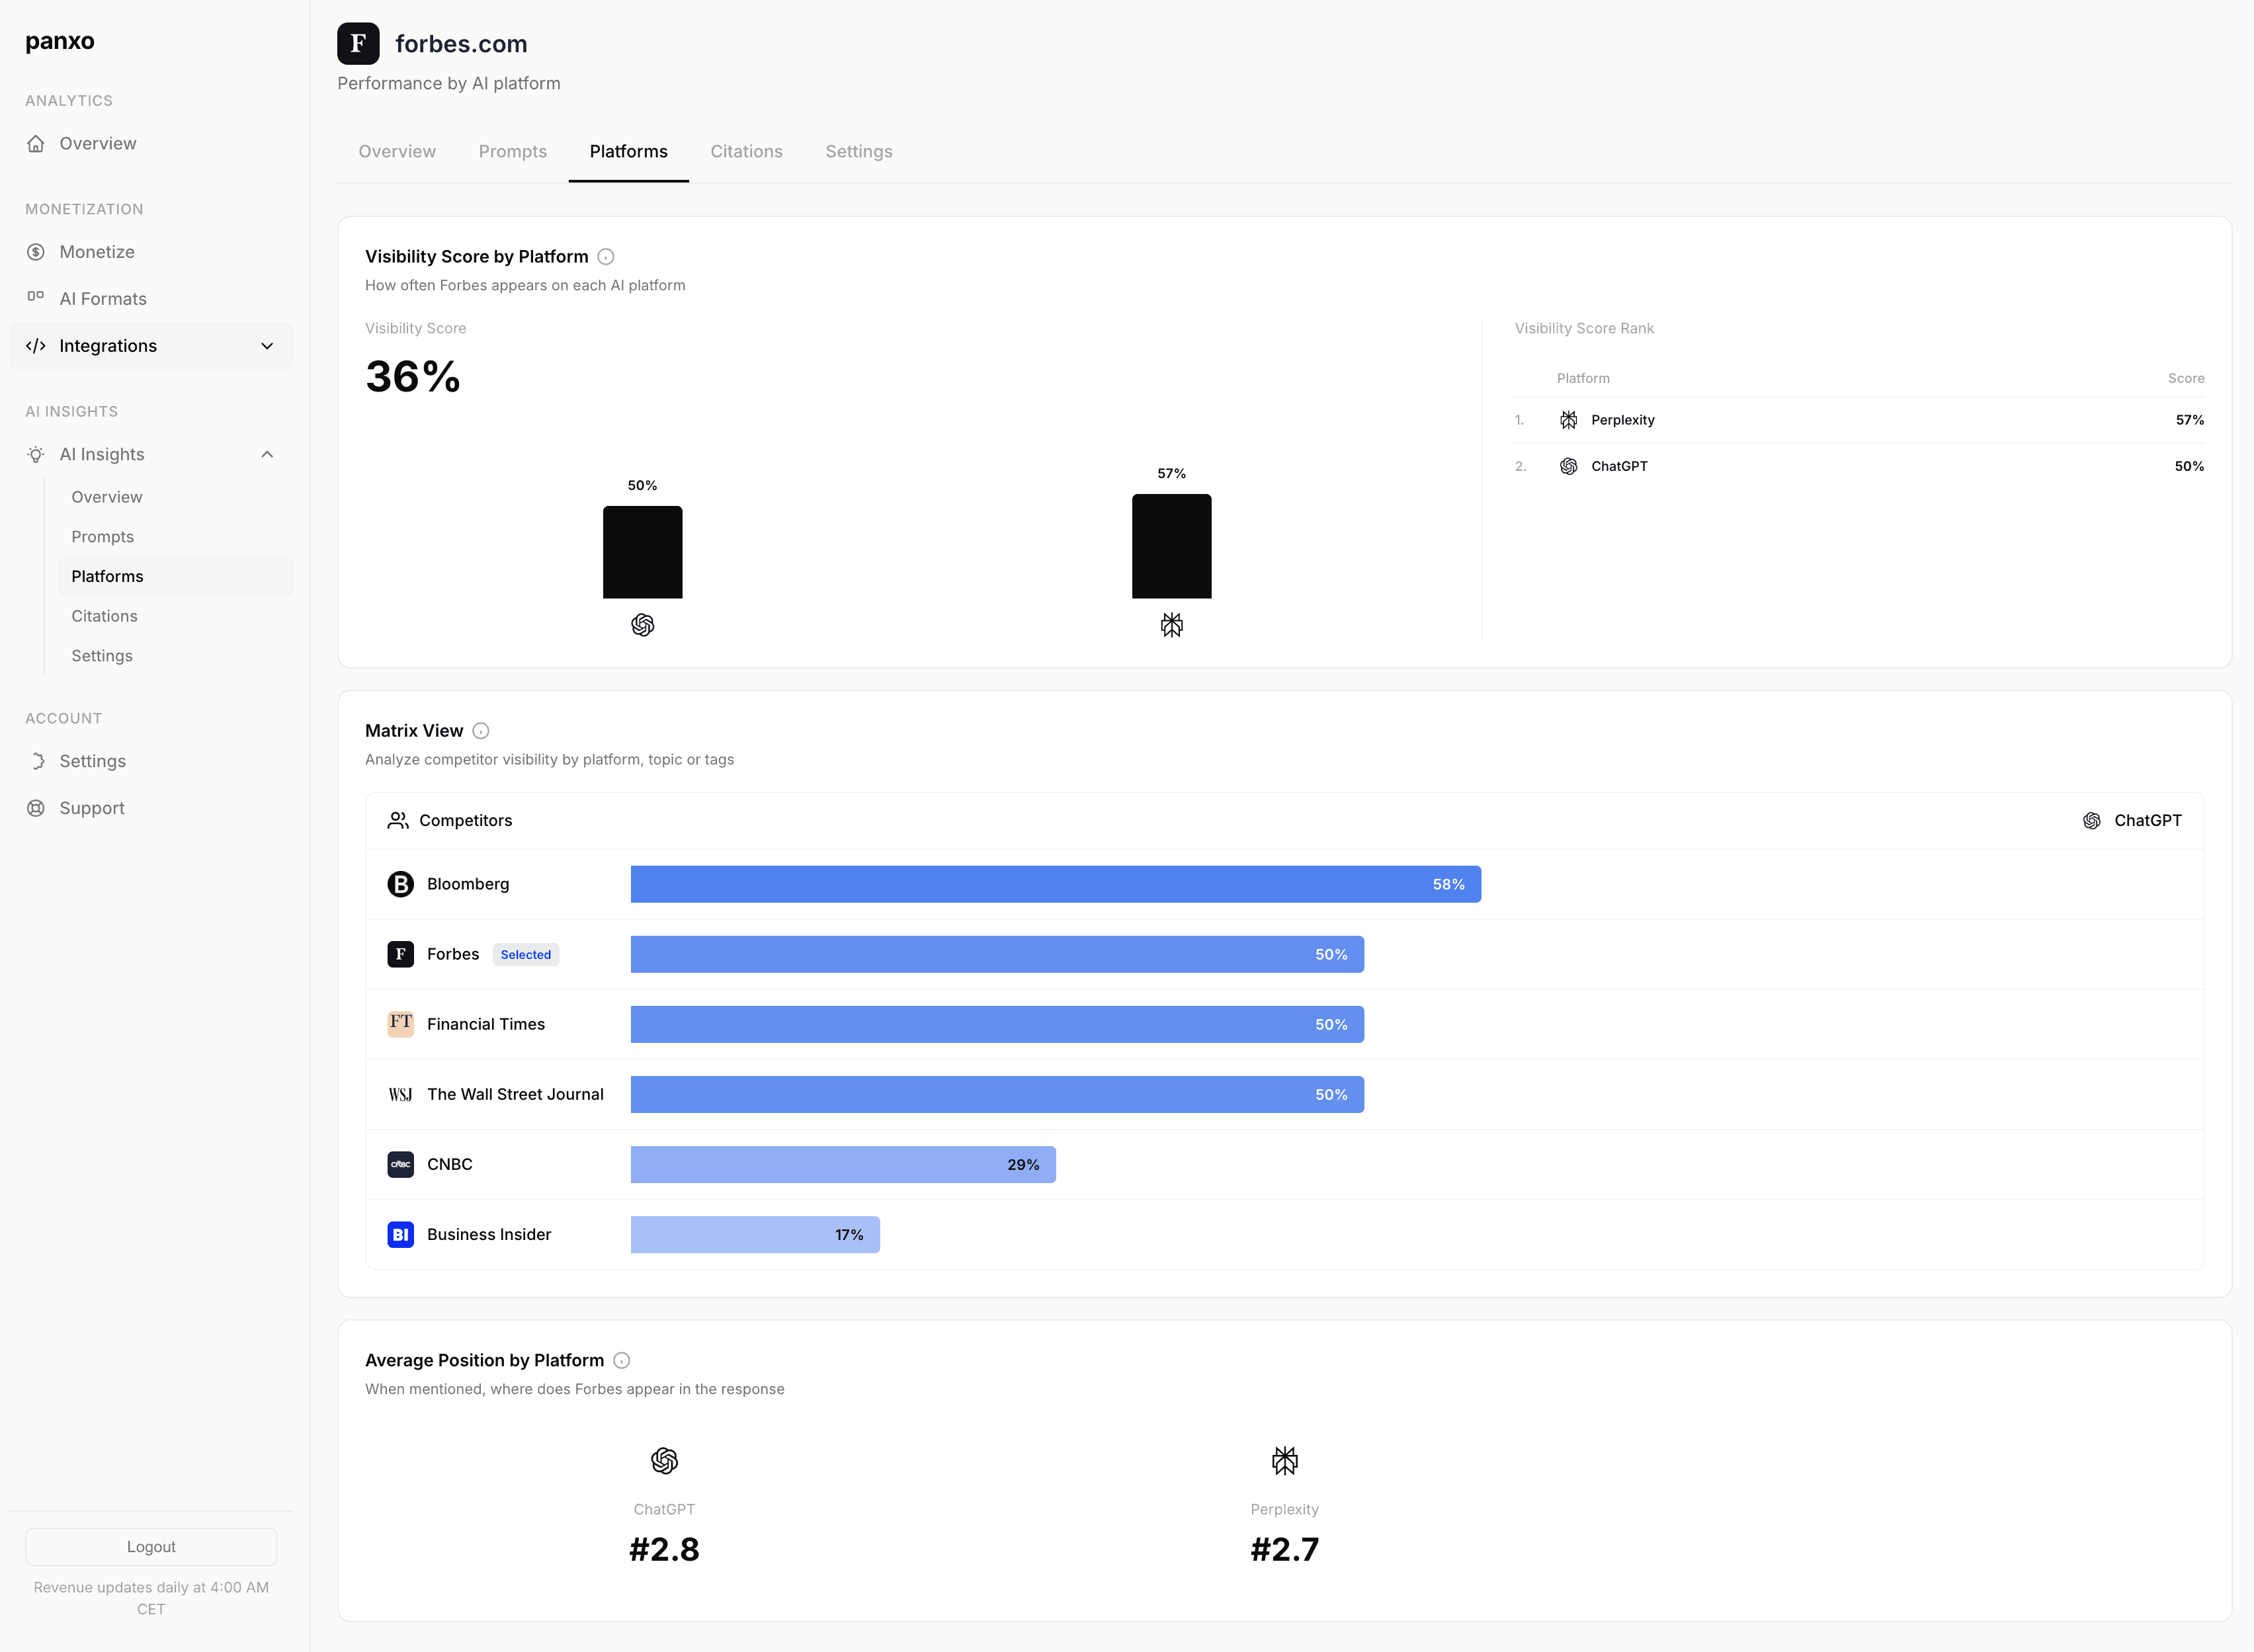Click the Monetize dollar icon in sidebar

click(36, 252)
